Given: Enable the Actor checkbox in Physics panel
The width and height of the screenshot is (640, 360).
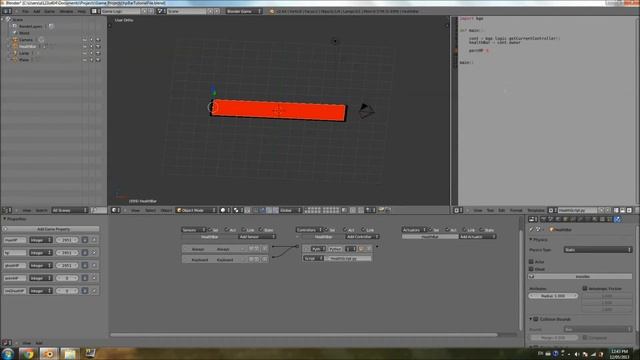Looking at the screenshot, I should pos(531,261).
